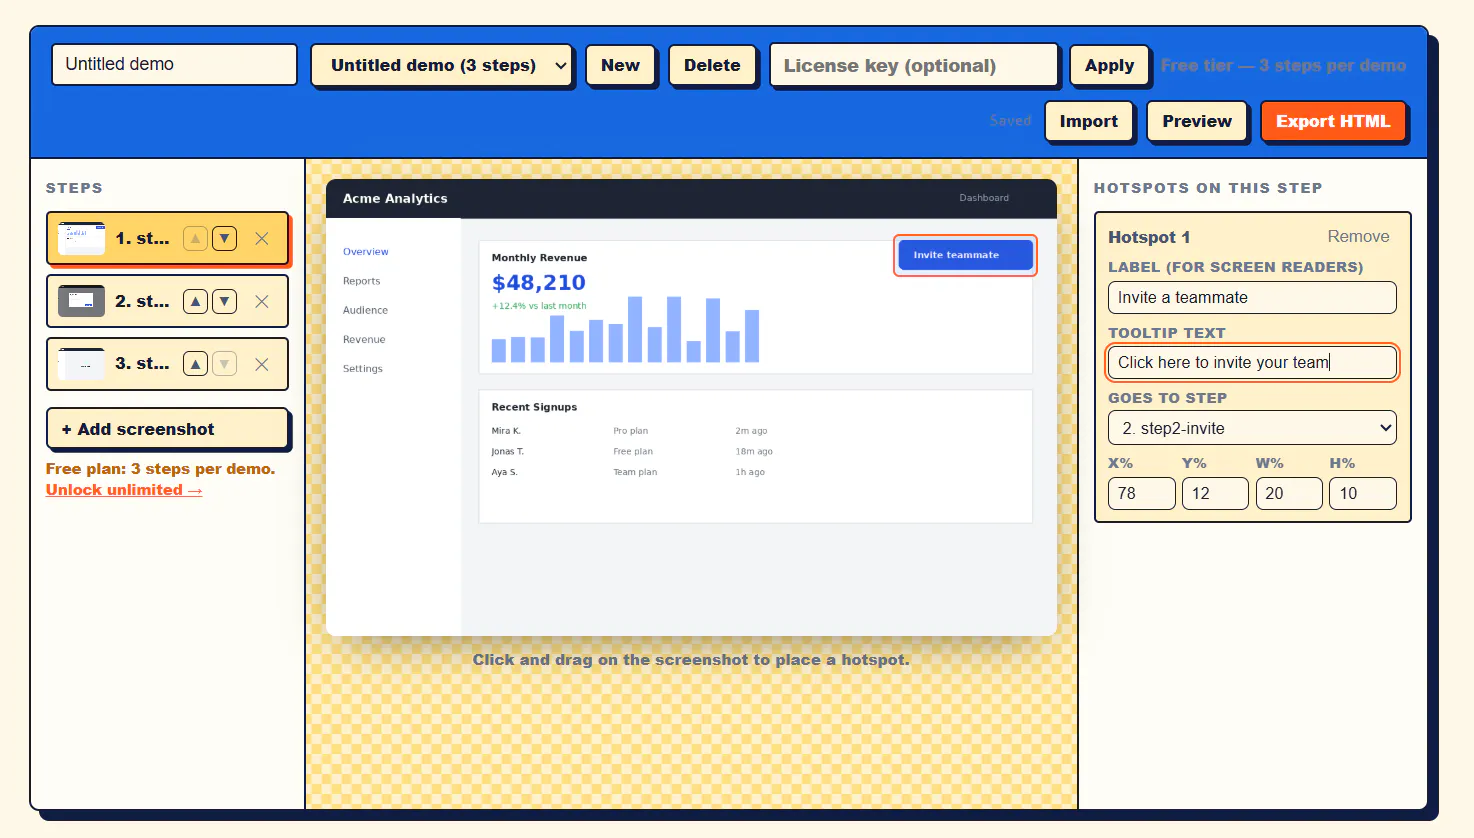Screen dimensions: 1474x838
Task: Focus the demo name input field
Action: [x=174, y=64]
